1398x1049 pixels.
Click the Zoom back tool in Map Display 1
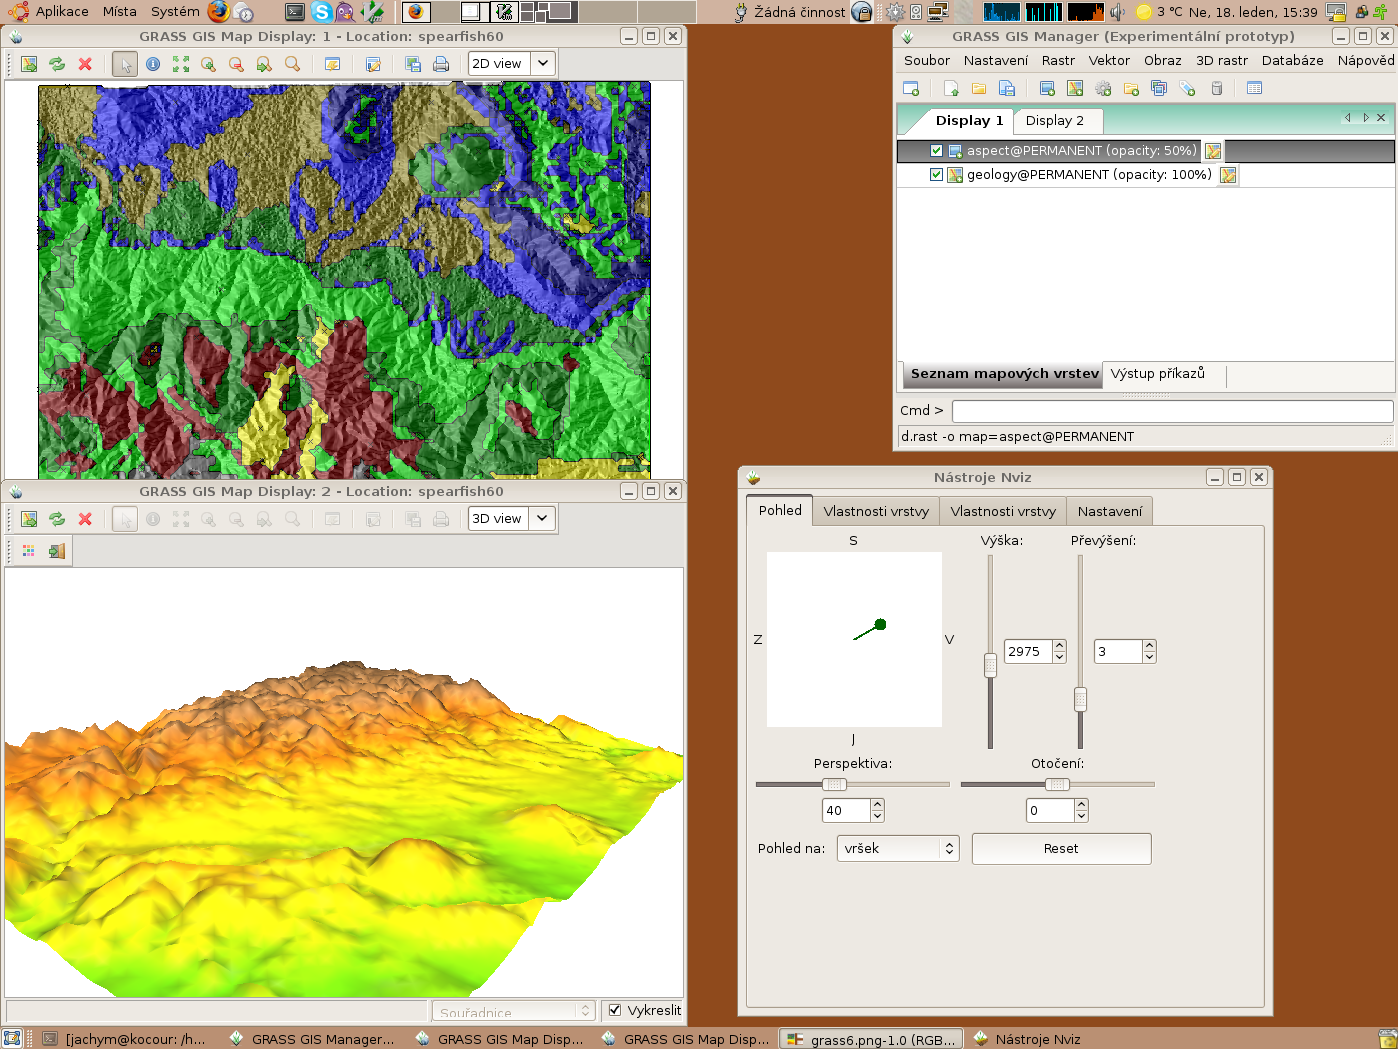pyautogui.click(x=264, y=64)
